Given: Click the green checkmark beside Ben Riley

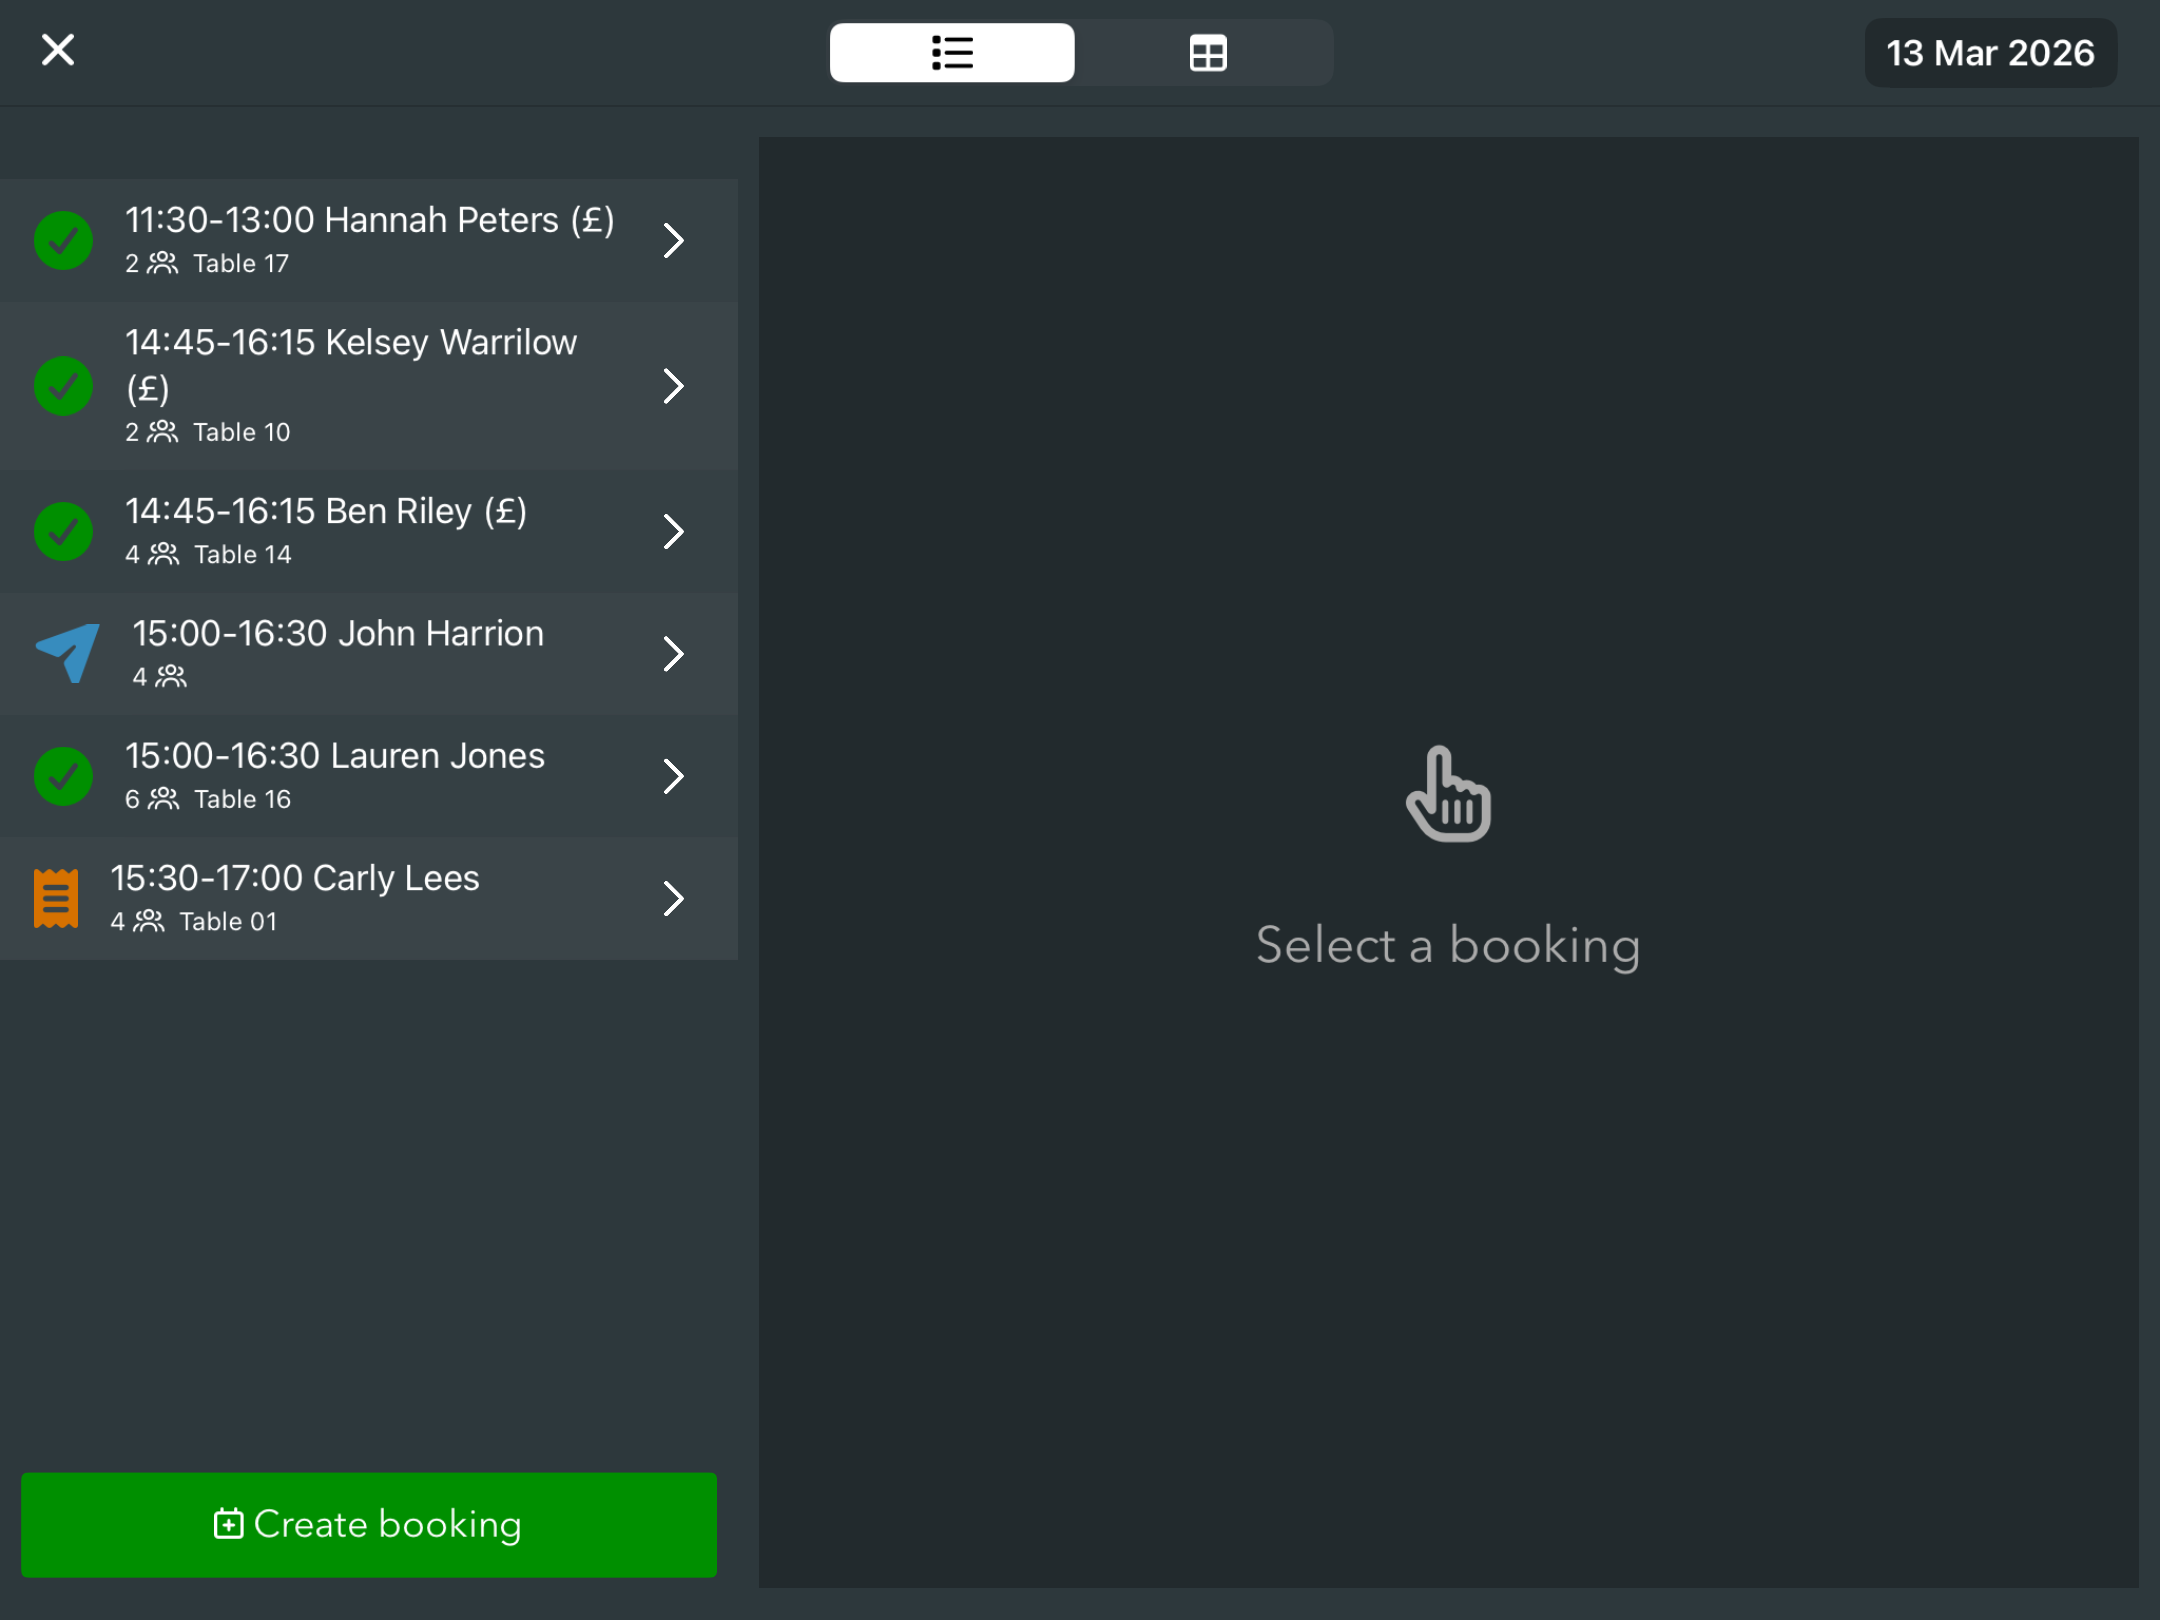Looking at the screenshot, I should click(63, 531).
